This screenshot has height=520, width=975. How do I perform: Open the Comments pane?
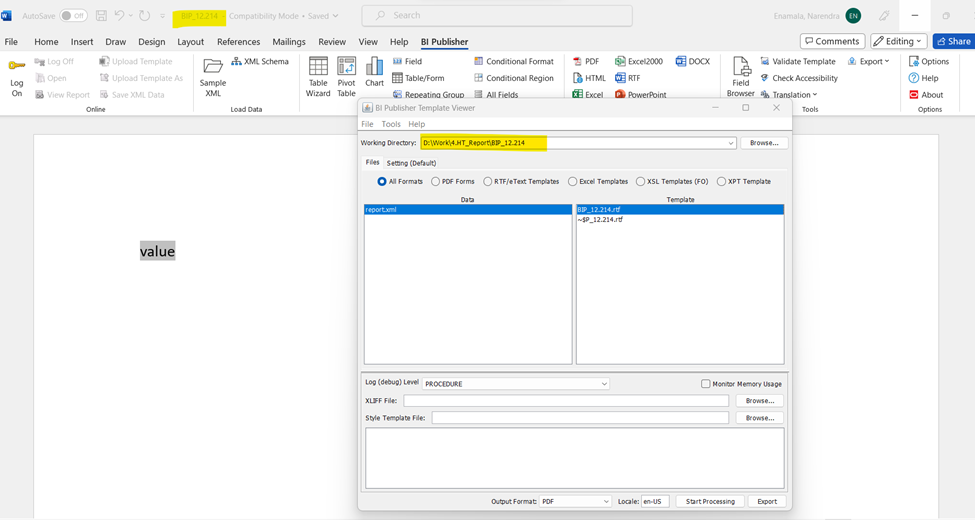pos(832,41)
